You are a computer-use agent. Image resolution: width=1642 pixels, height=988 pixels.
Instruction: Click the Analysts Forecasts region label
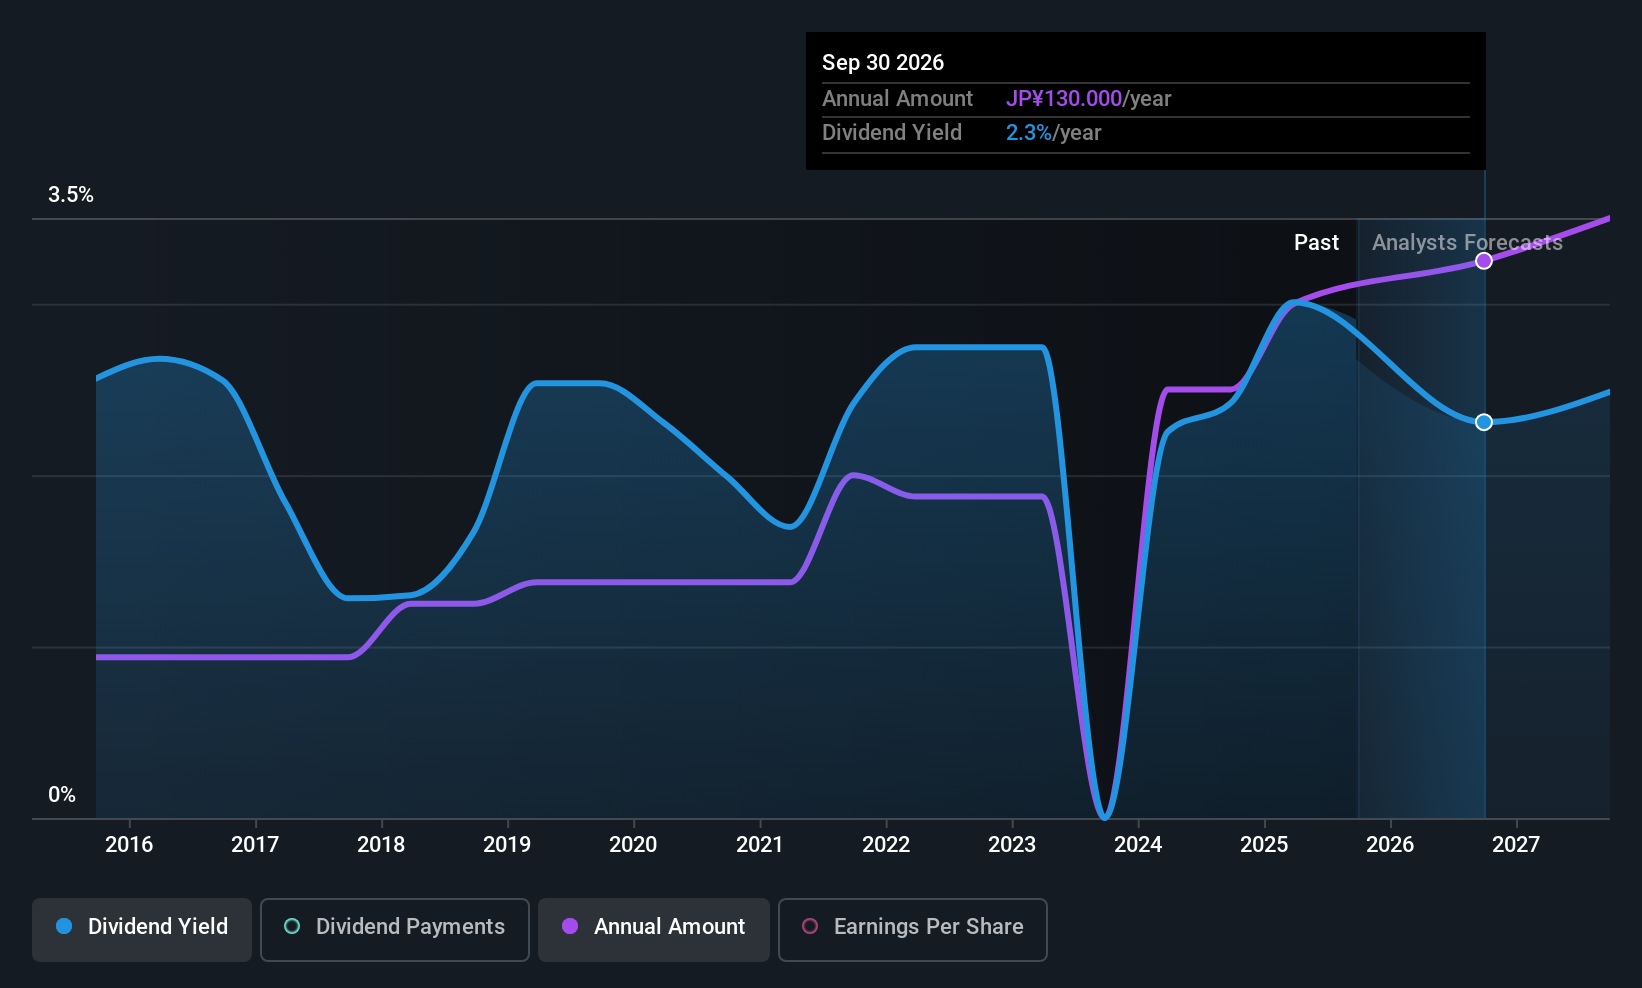pyautogui.click(x=1467, y=243)
